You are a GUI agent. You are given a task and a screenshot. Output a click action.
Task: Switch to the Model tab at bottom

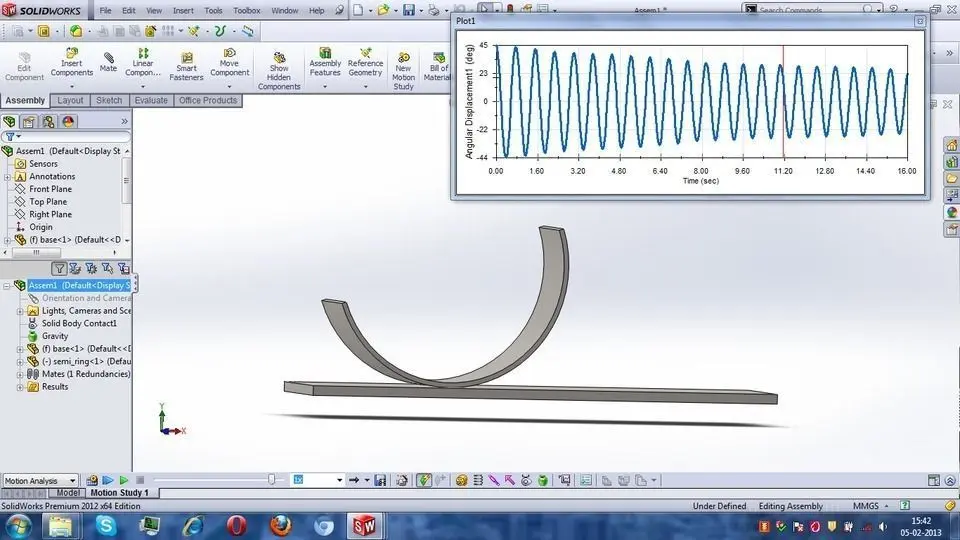(67, 493)
